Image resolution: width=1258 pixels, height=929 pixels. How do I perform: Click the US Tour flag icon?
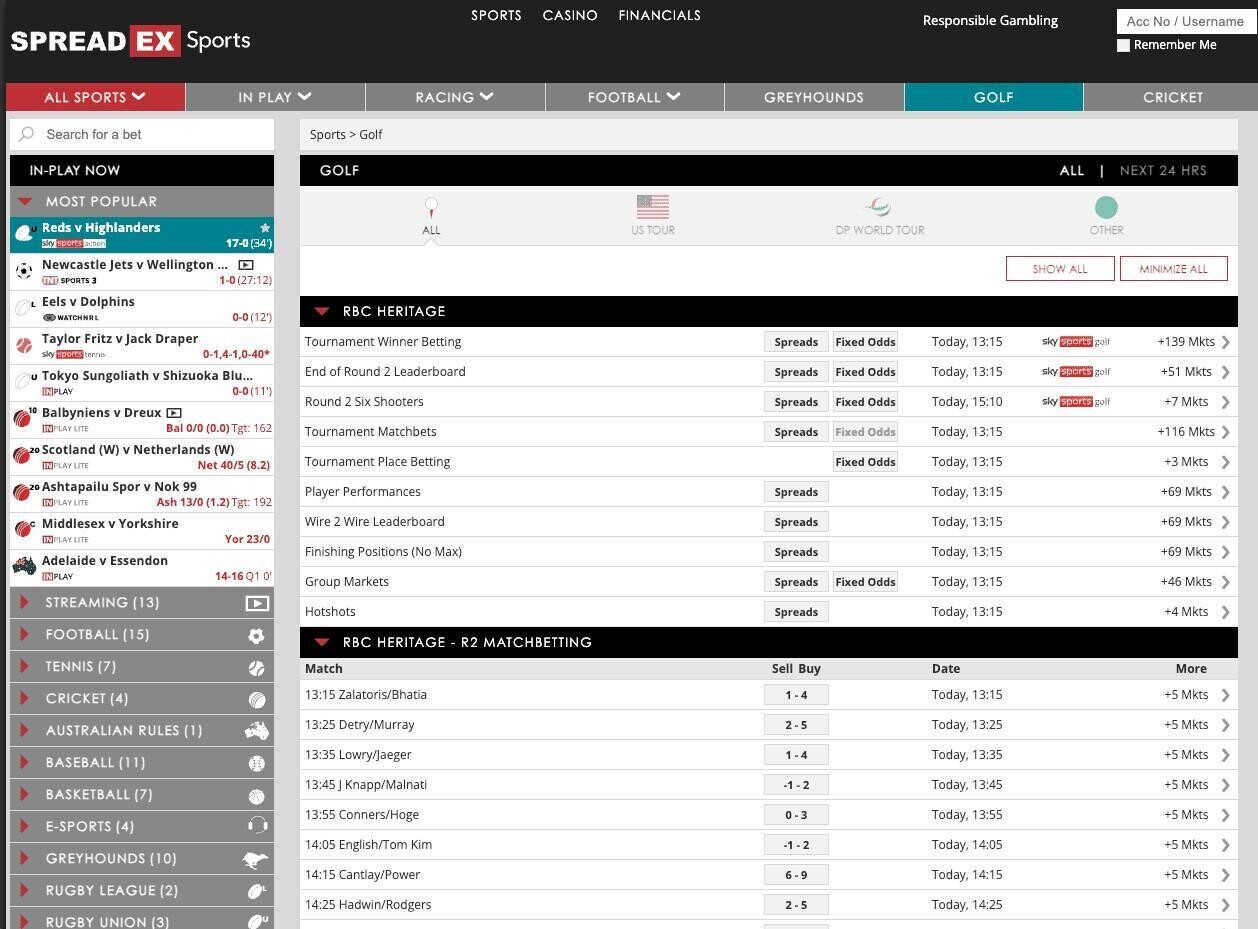[652, 207]
